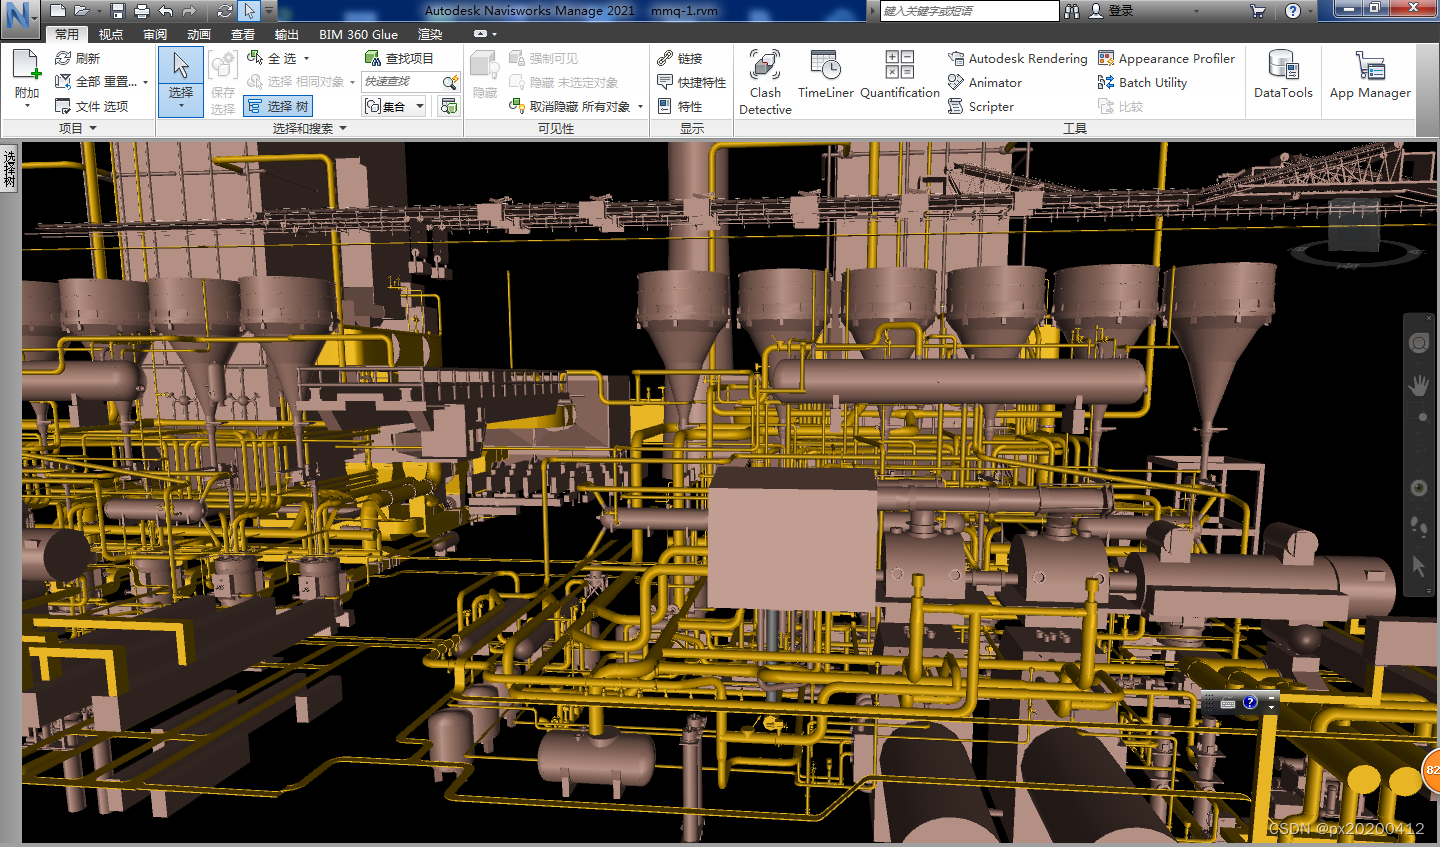Open the Quantification workbook
Screen dimensions: 1440x847
pos(900,75)
